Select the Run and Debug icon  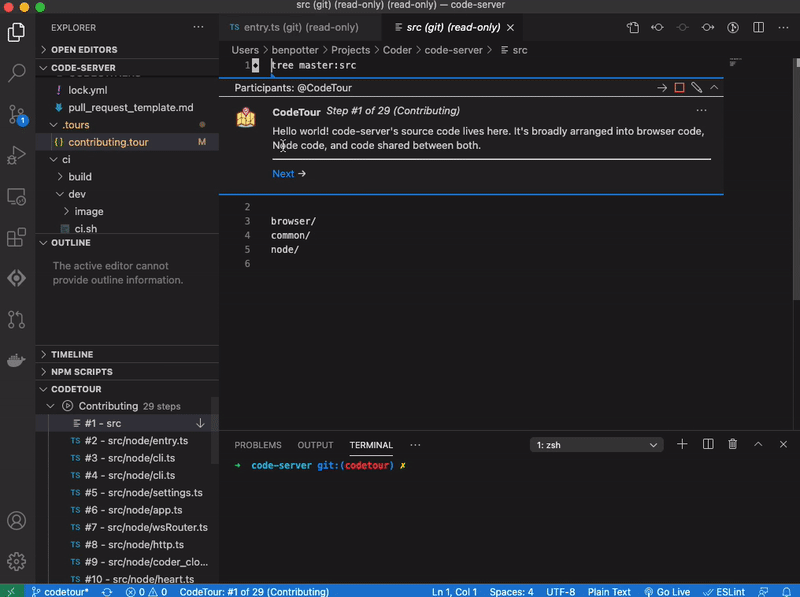(x=16, y=155)
